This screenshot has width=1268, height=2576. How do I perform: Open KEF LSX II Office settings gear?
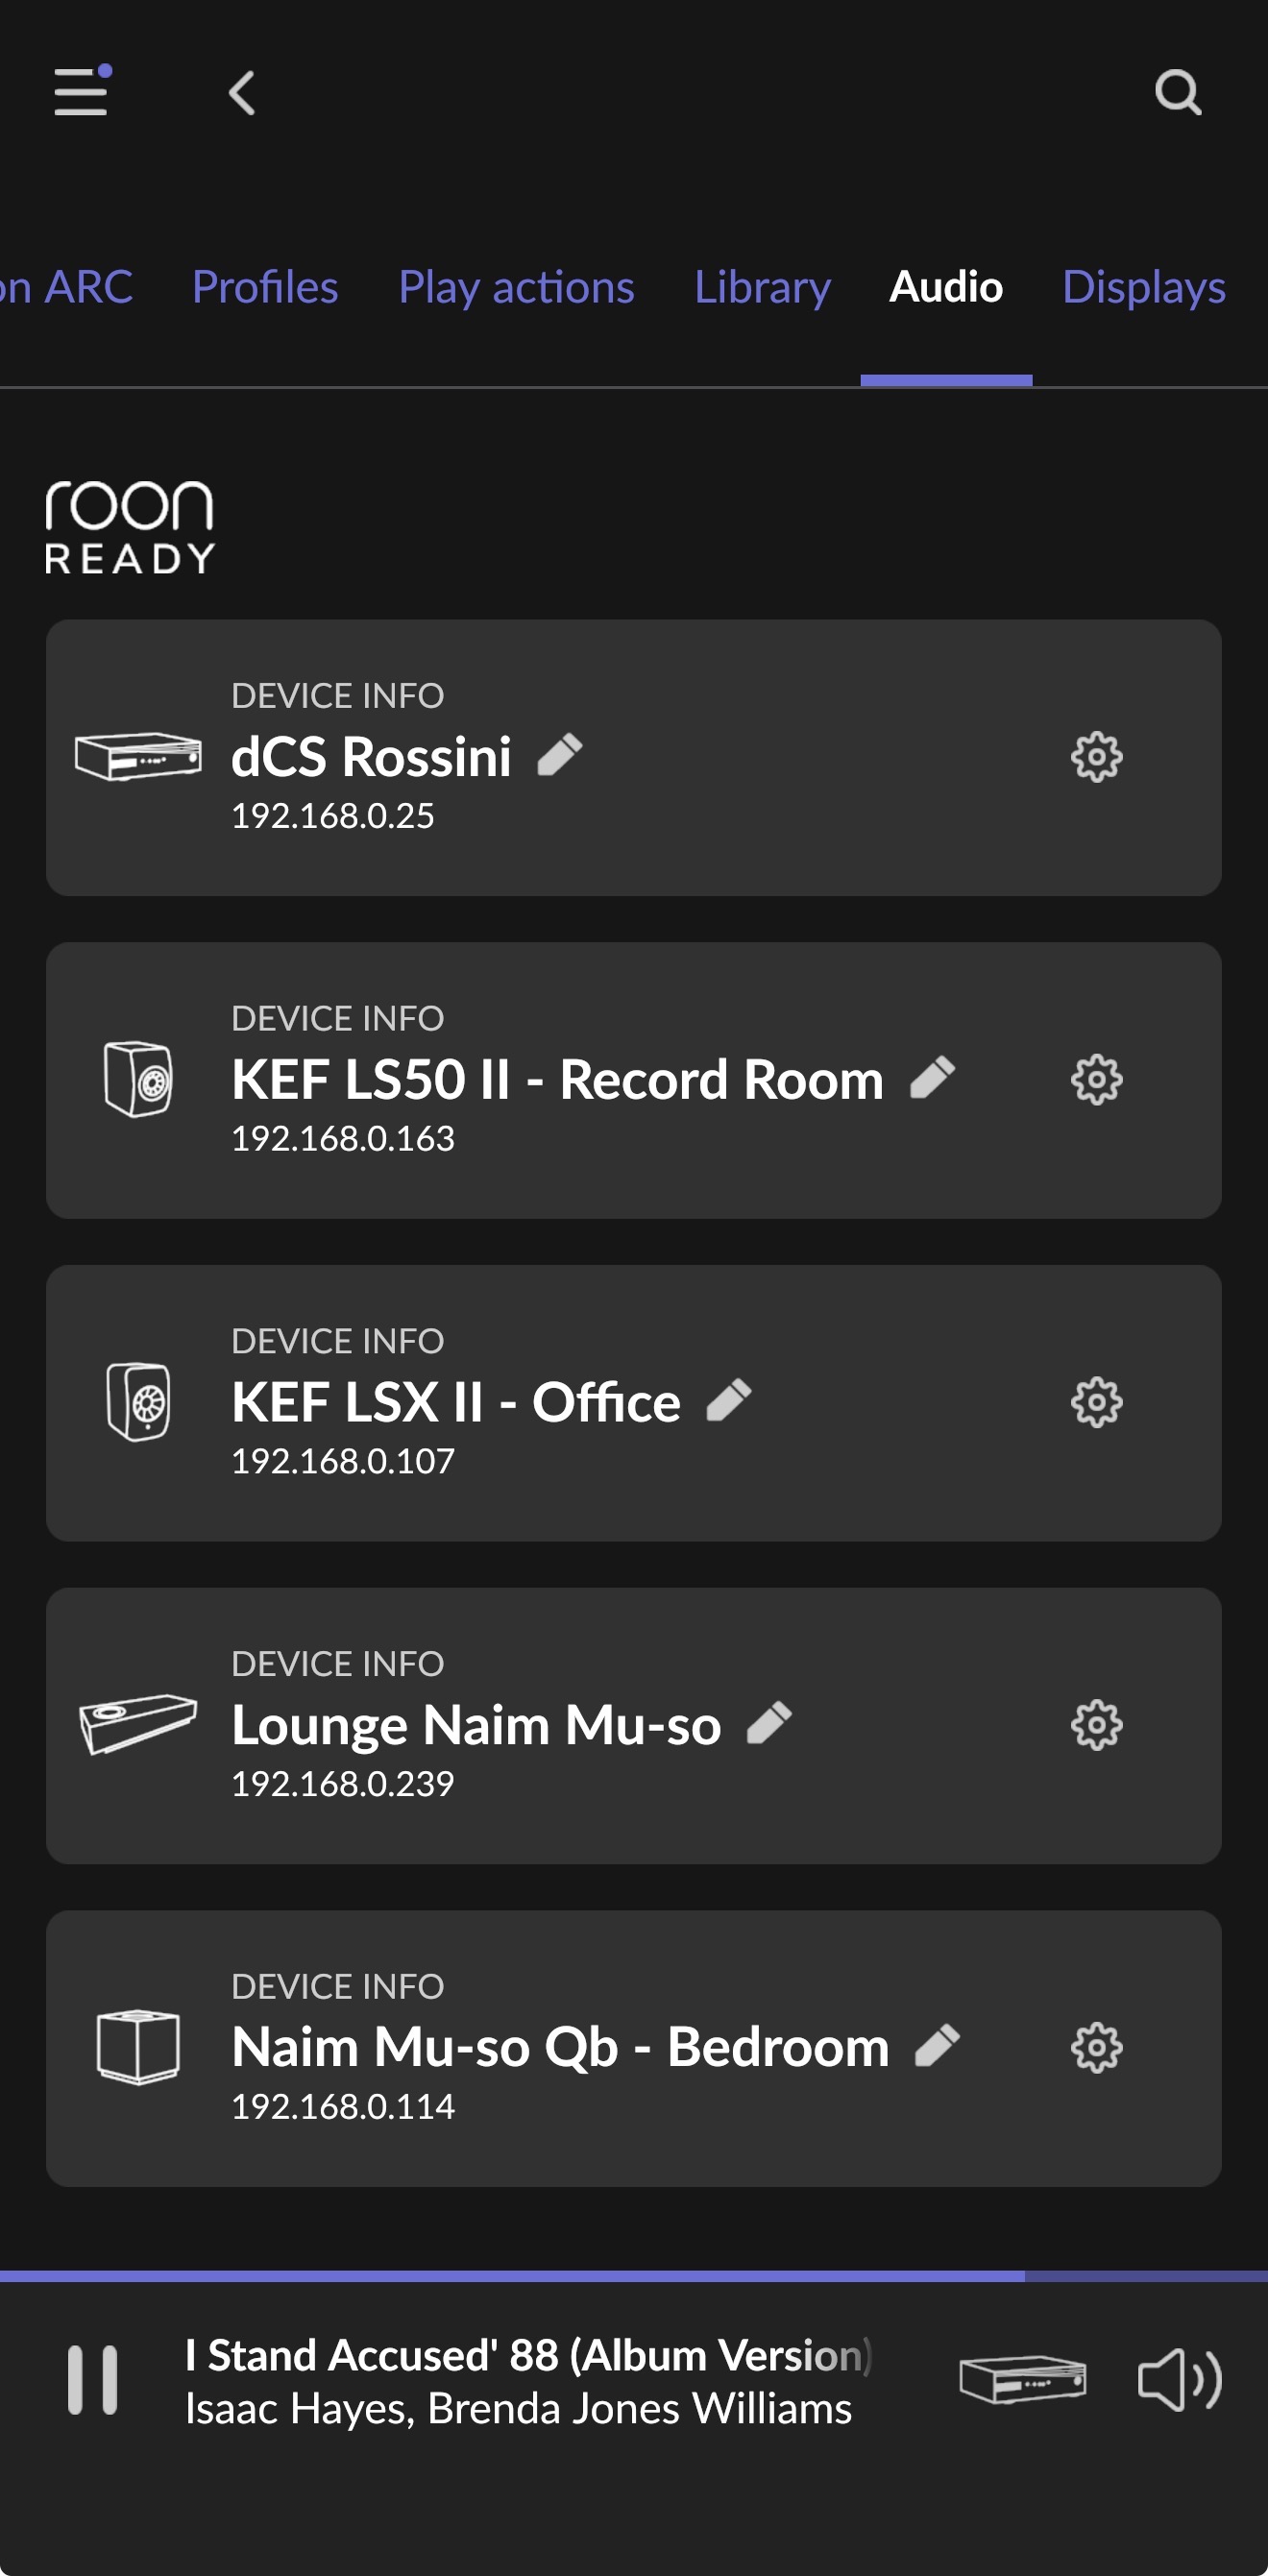point(1096,1402)
